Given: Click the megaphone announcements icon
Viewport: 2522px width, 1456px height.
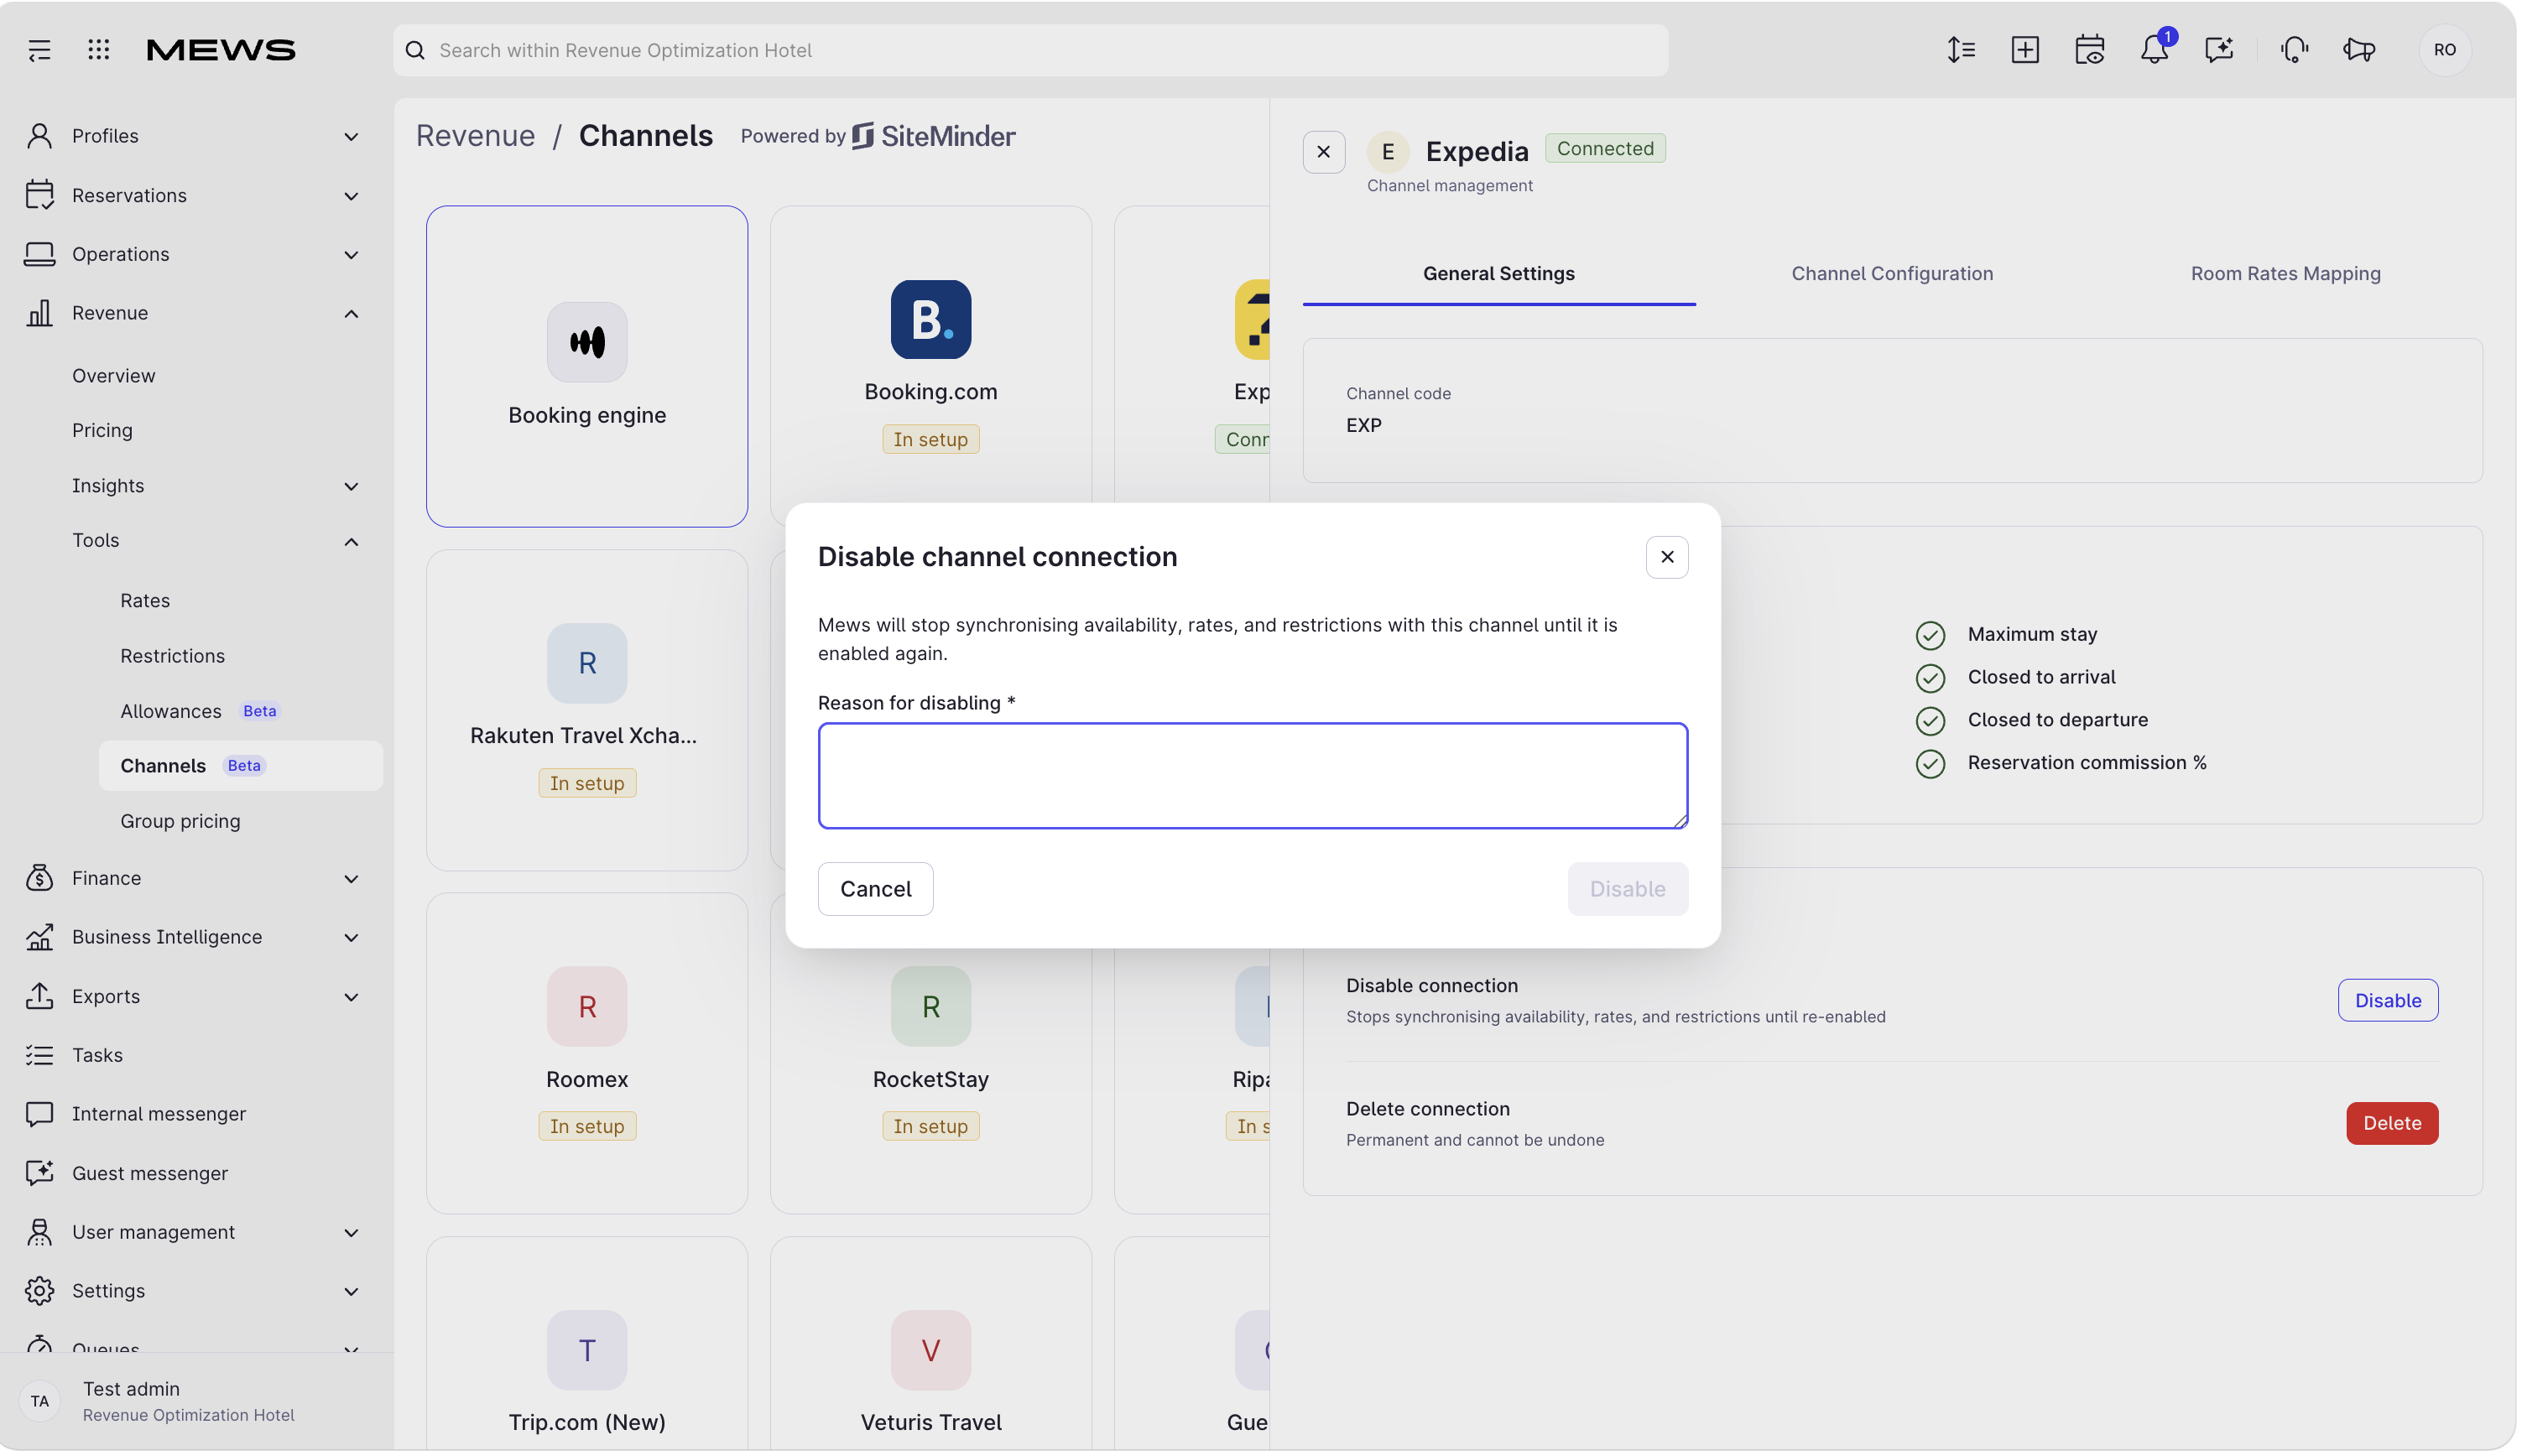Looking at the screenshot, I should [2358, 50].
